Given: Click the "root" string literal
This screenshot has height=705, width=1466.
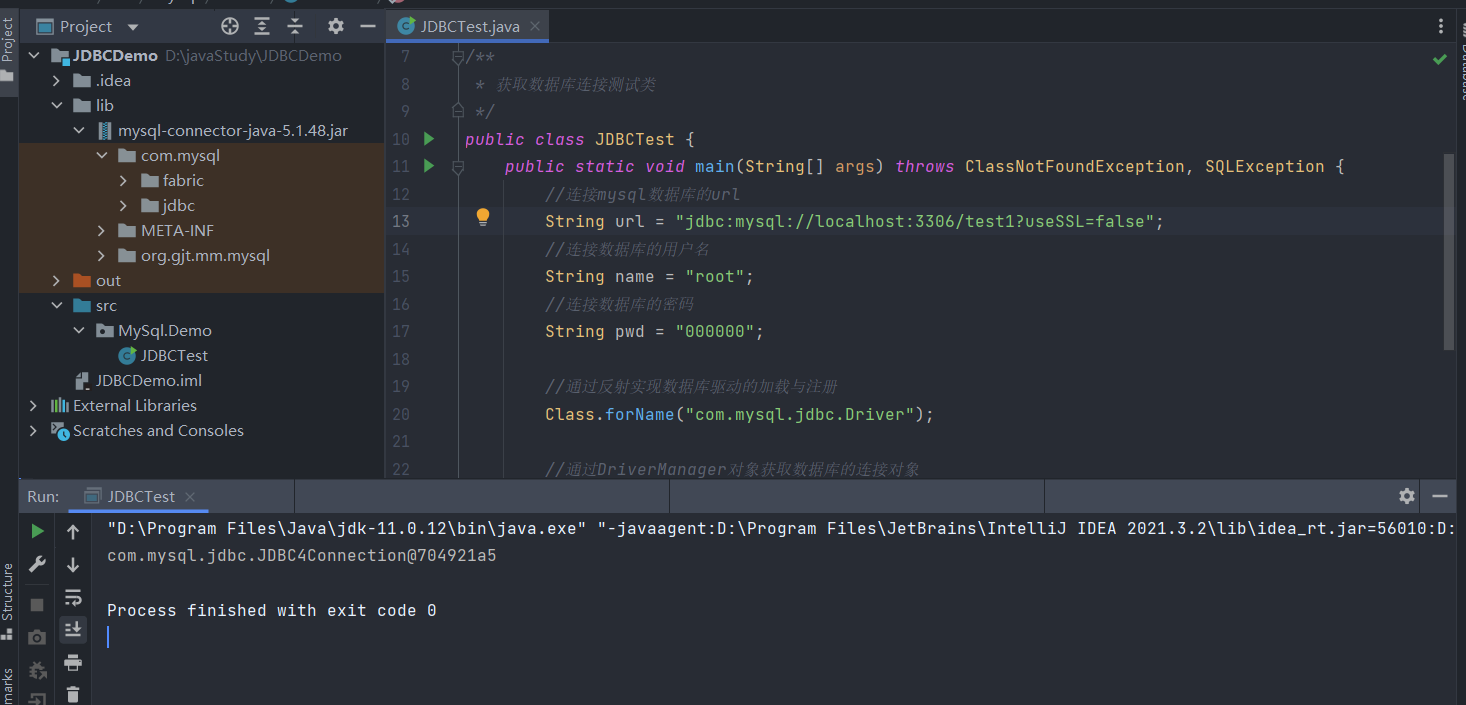Looking at the screenshot, I should pyautogui.click(x=714, y=276).
